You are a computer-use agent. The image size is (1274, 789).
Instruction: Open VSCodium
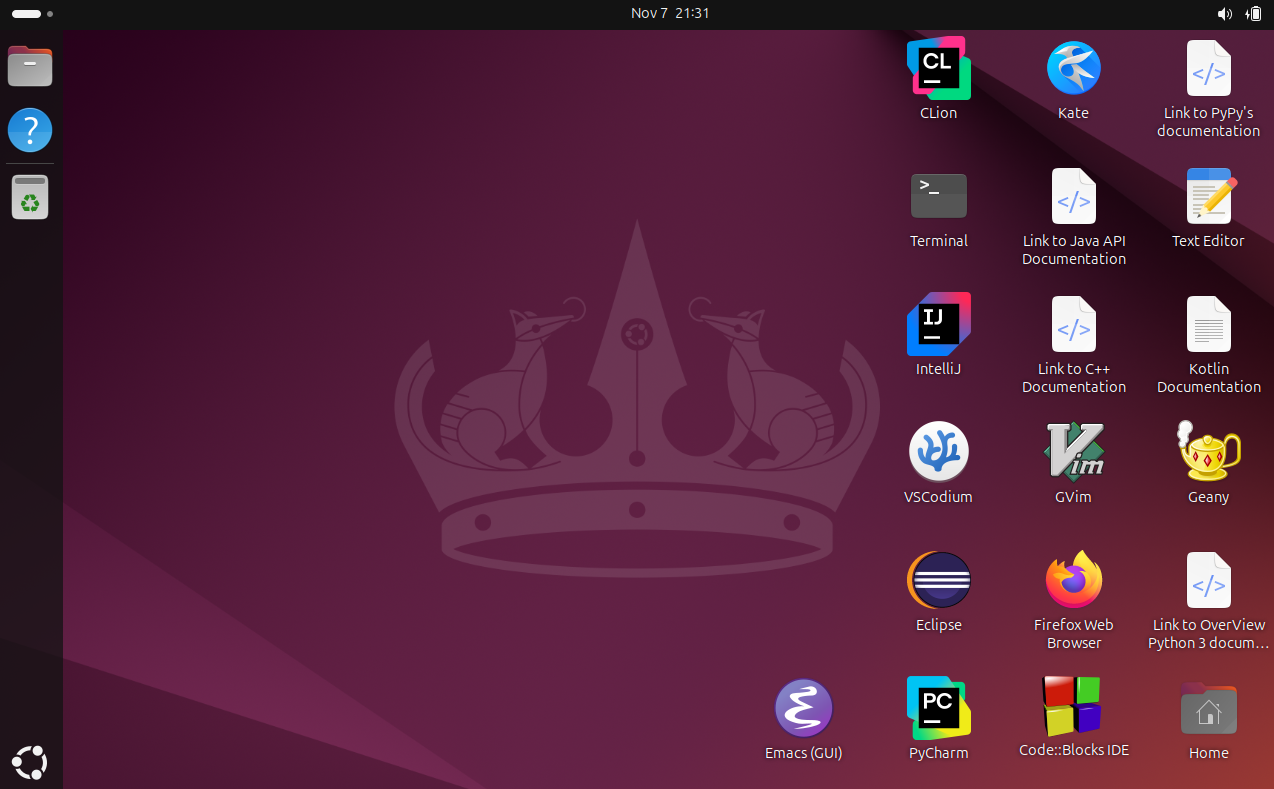point(938,451)
